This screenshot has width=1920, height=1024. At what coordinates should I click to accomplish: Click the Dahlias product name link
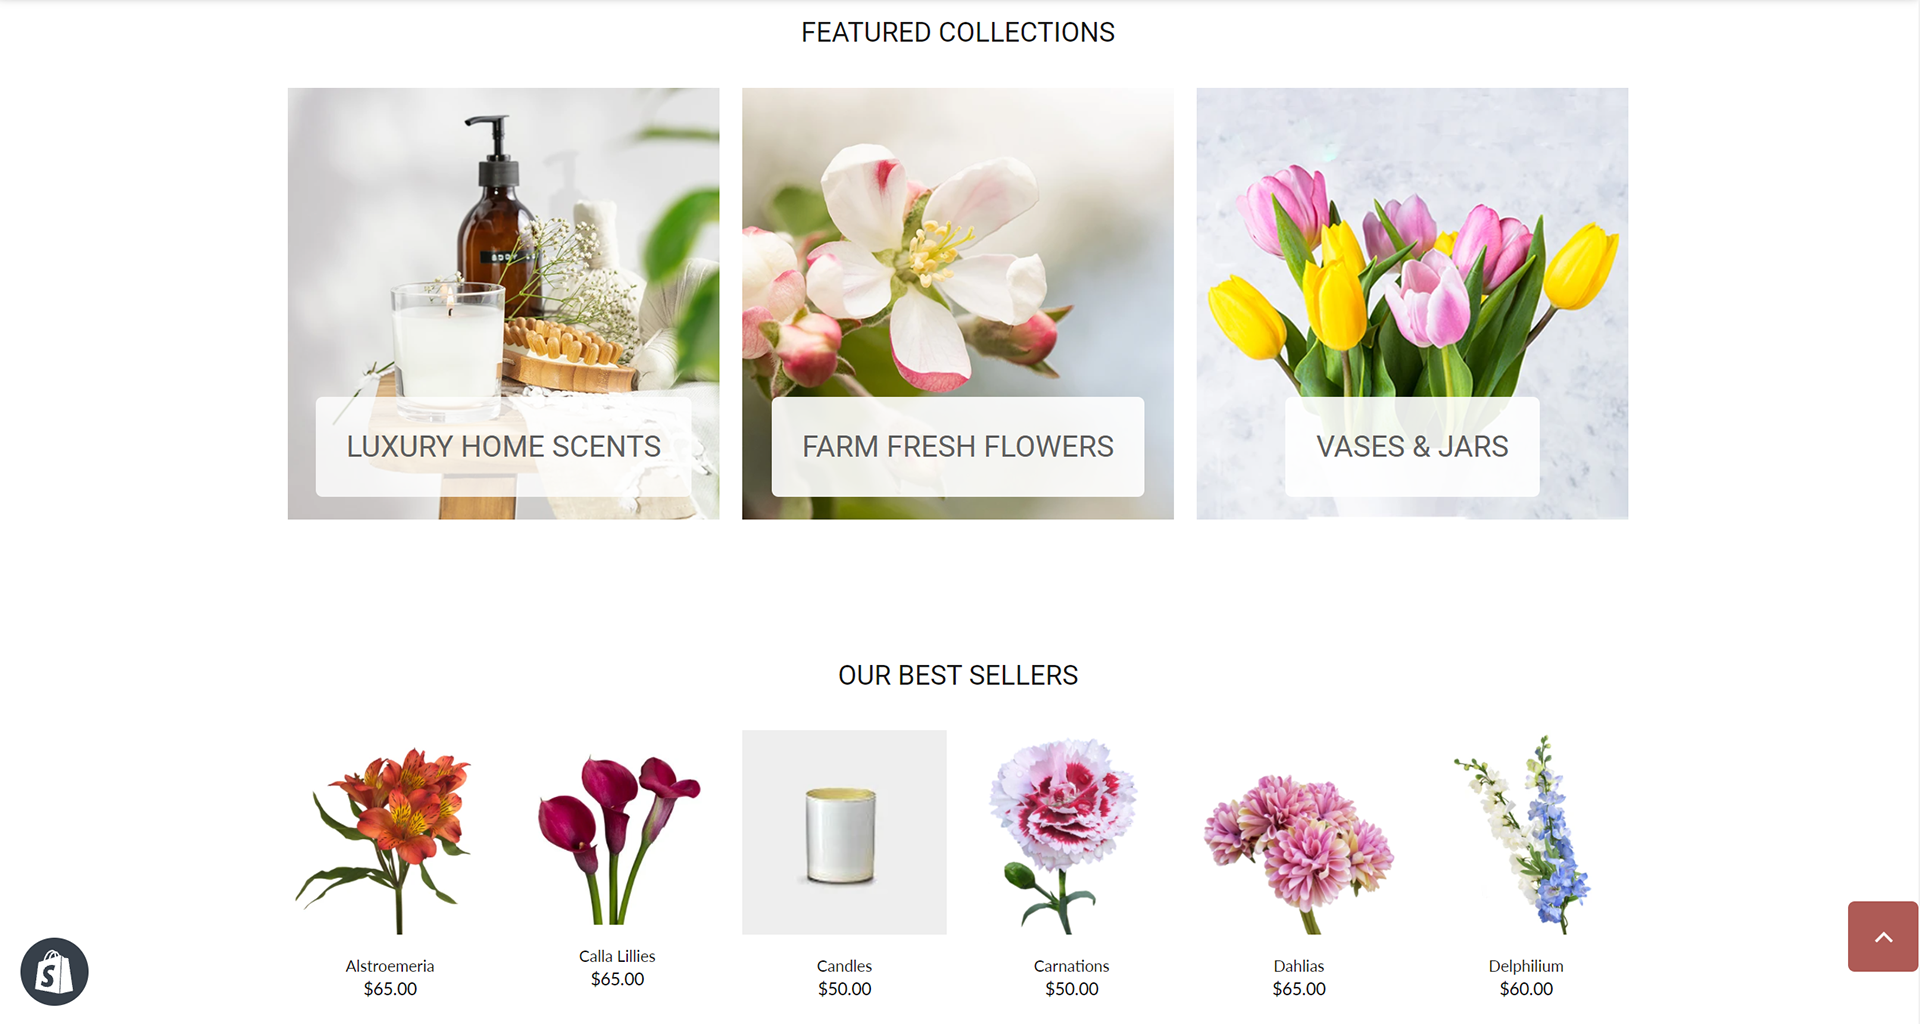(x=1299, y=966)
